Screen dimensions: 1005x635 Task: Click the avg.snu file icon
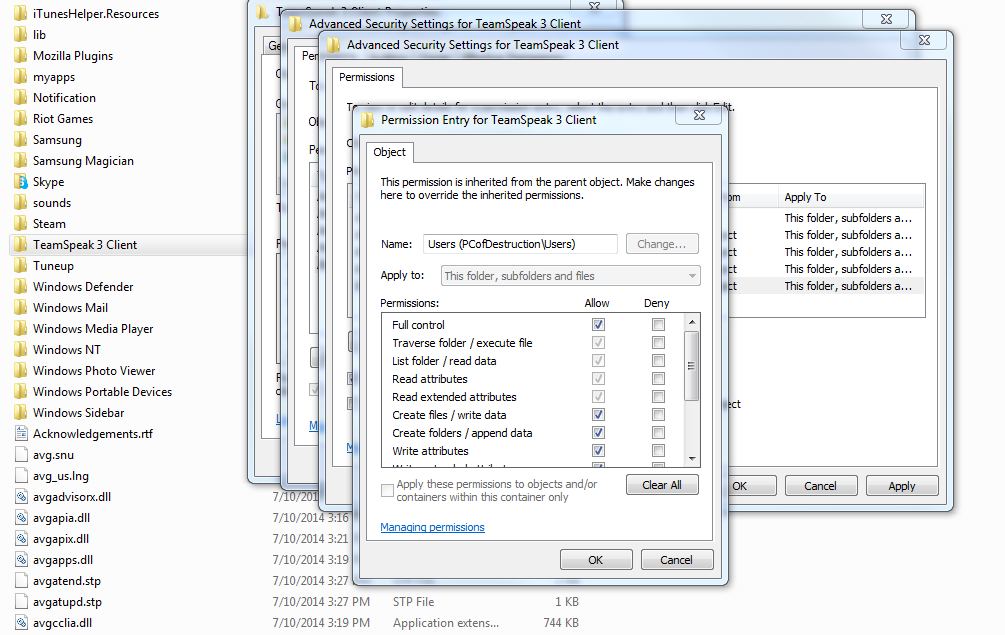(x=21, y=455)
